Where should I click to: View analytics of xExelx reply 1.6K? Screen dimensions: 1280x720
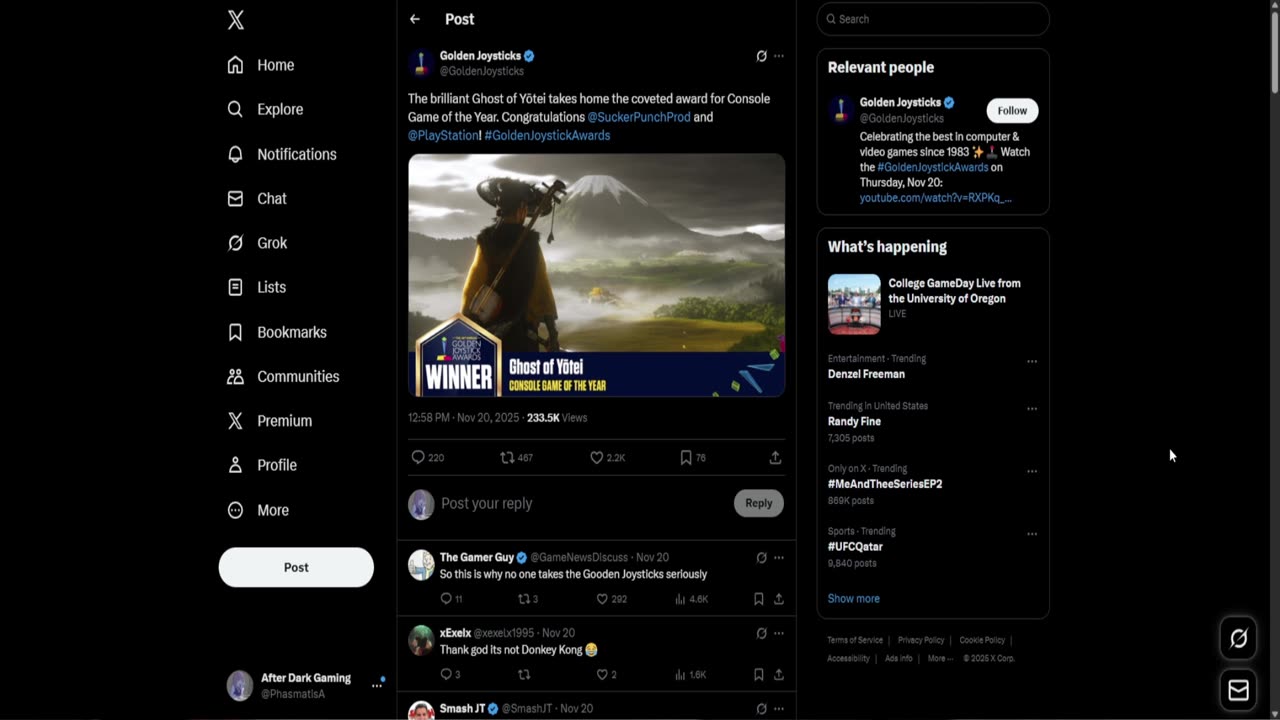[692, 675]
